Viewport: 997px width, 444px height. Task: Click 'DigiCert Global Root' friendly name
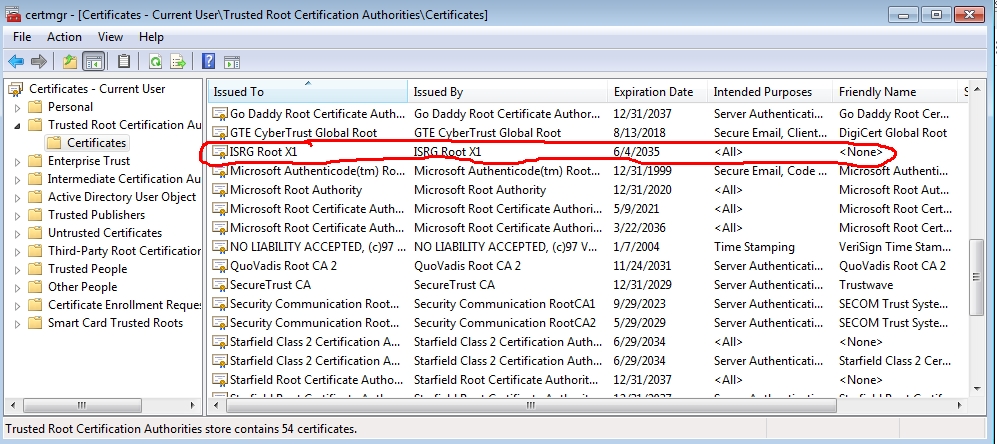(x=893, y=134)
